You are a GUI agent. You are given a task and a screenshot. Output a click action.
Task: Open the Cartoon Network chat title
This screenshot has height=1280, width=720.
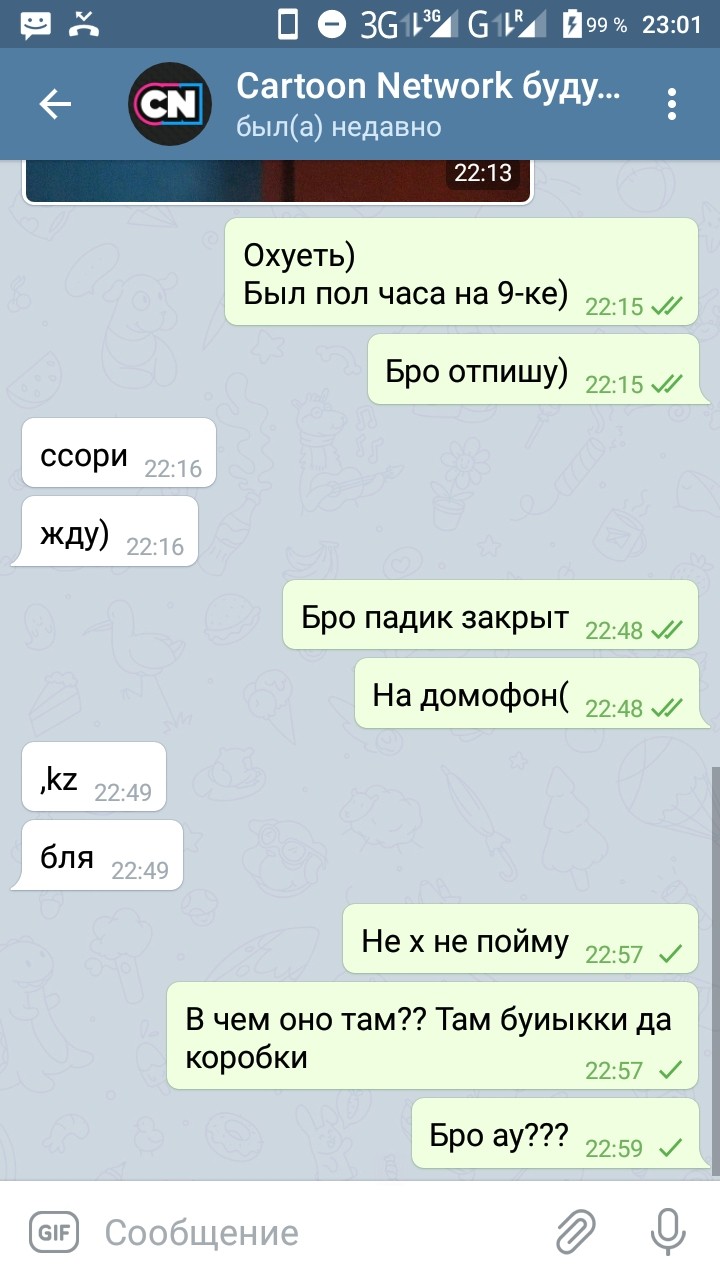(x=429, y=86)
